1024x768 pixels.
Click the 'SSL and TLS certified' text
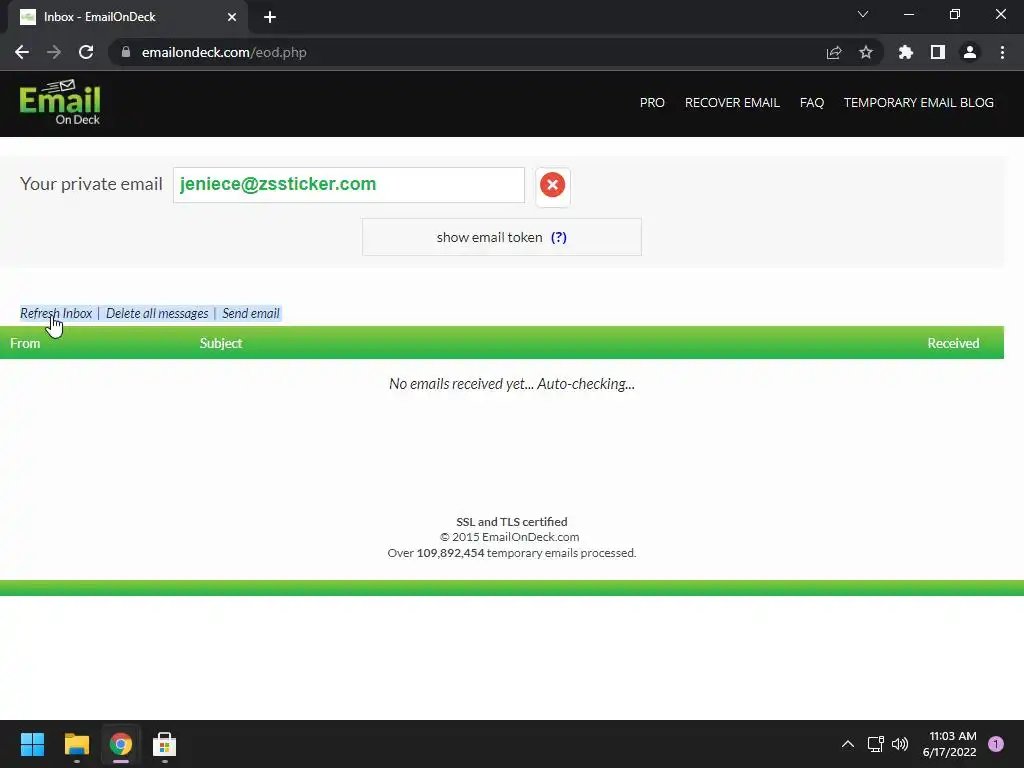(x=511, y=522)
